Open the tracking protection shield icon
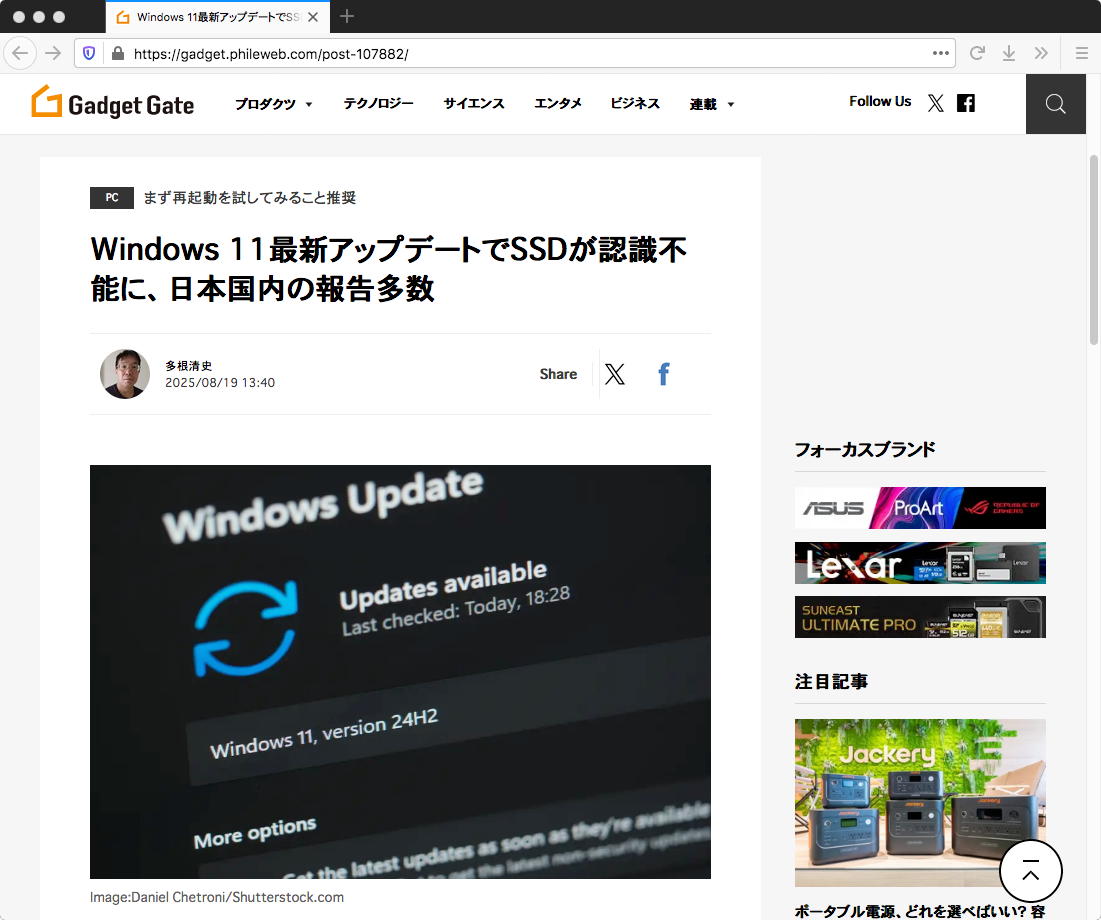This screenshot has height=920, width=1101. tap(89, 53)
